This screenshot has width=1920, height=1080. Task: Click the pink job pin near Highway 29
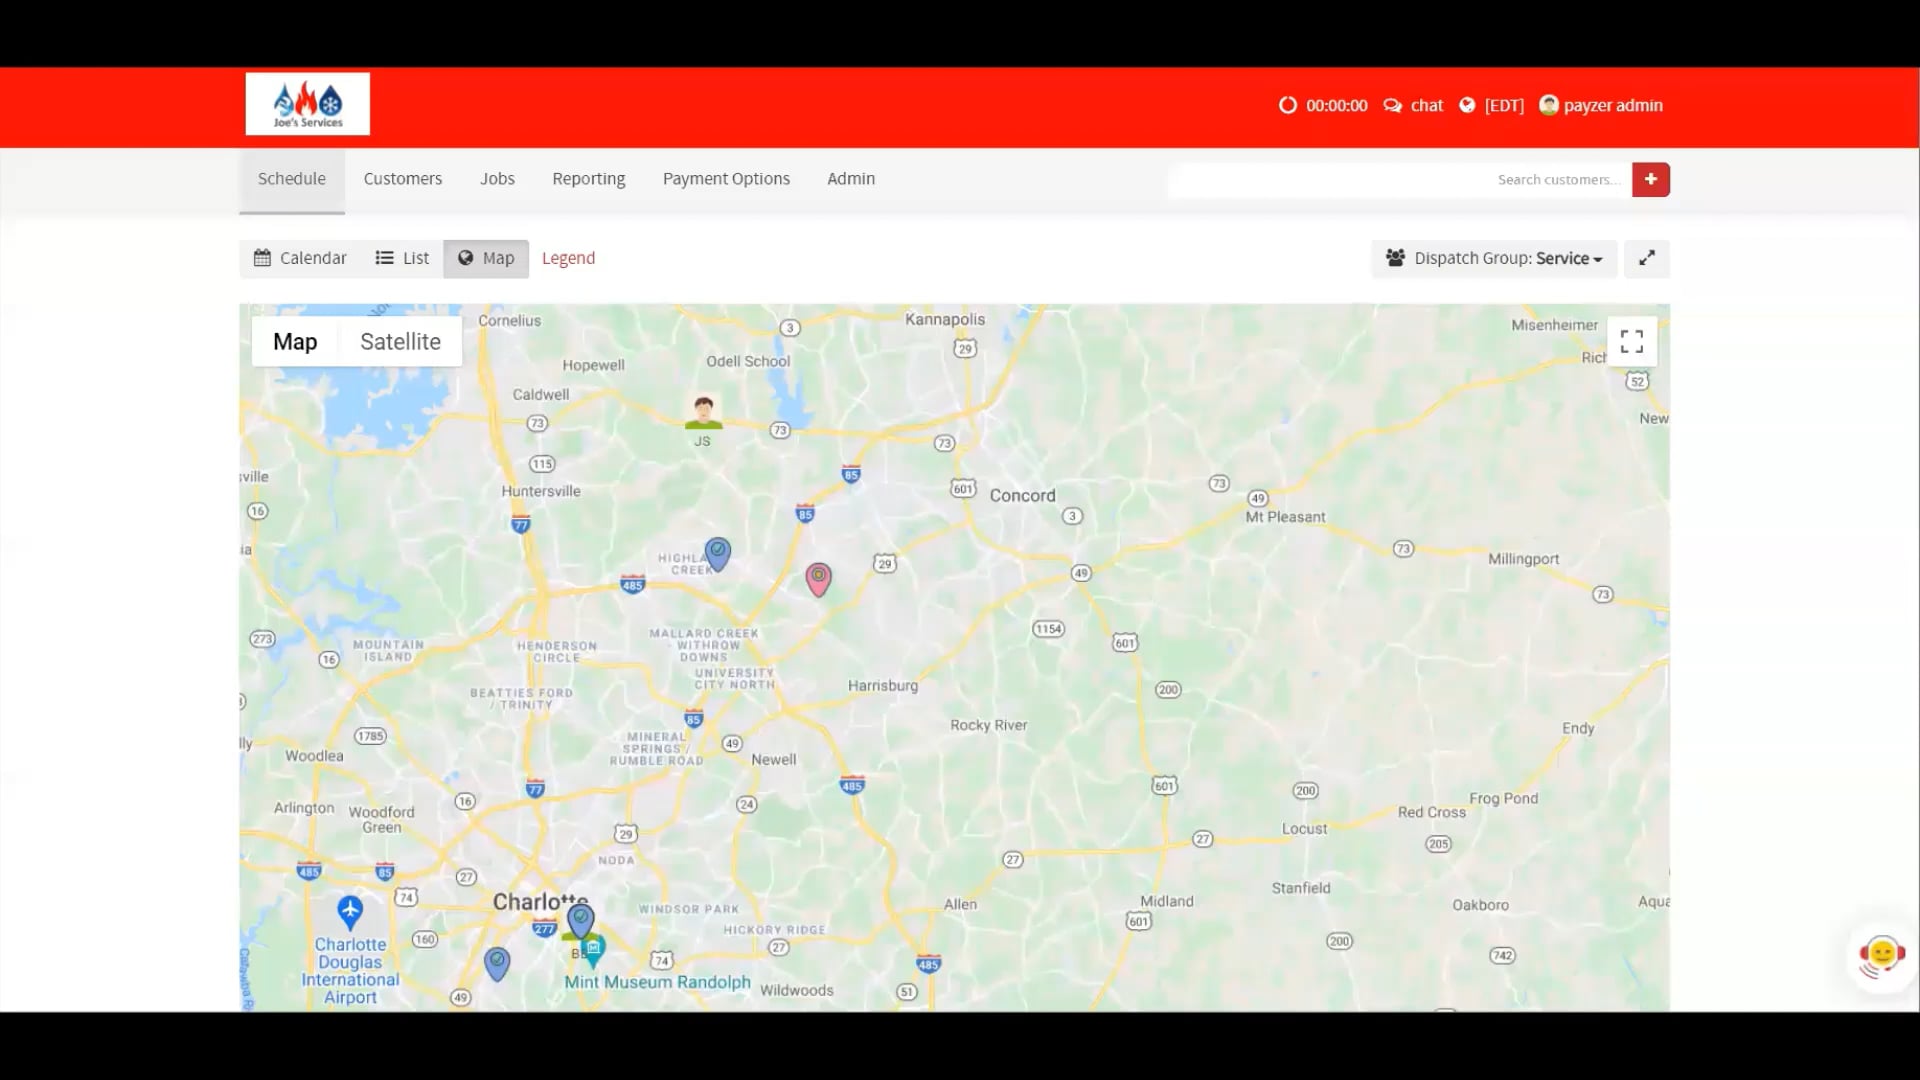818,578
